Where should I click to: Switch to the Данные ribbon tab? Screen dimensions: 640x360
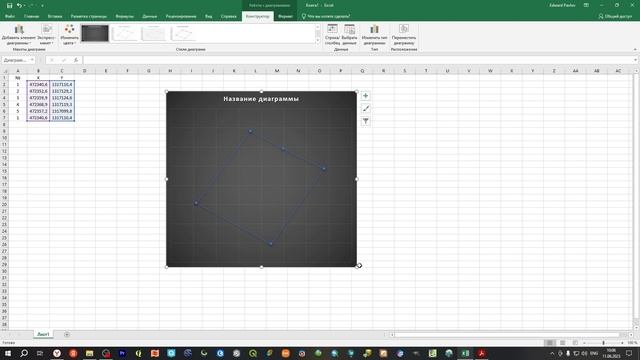(149, 16)
